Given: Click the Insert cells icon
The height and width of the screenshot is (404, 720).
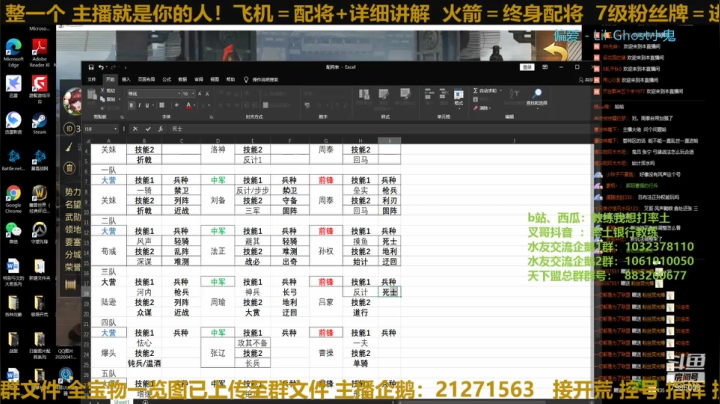Looking at the screenshot, I should pyautogui.click(x=429, y=95).
